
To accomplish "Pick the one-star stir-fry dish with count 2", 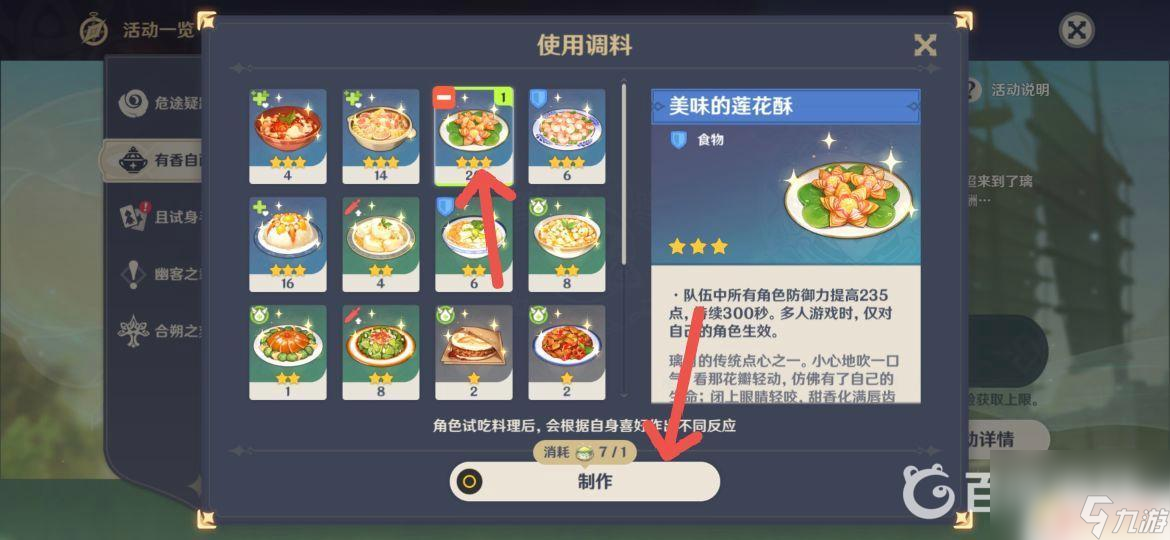I will pos(566,352).
